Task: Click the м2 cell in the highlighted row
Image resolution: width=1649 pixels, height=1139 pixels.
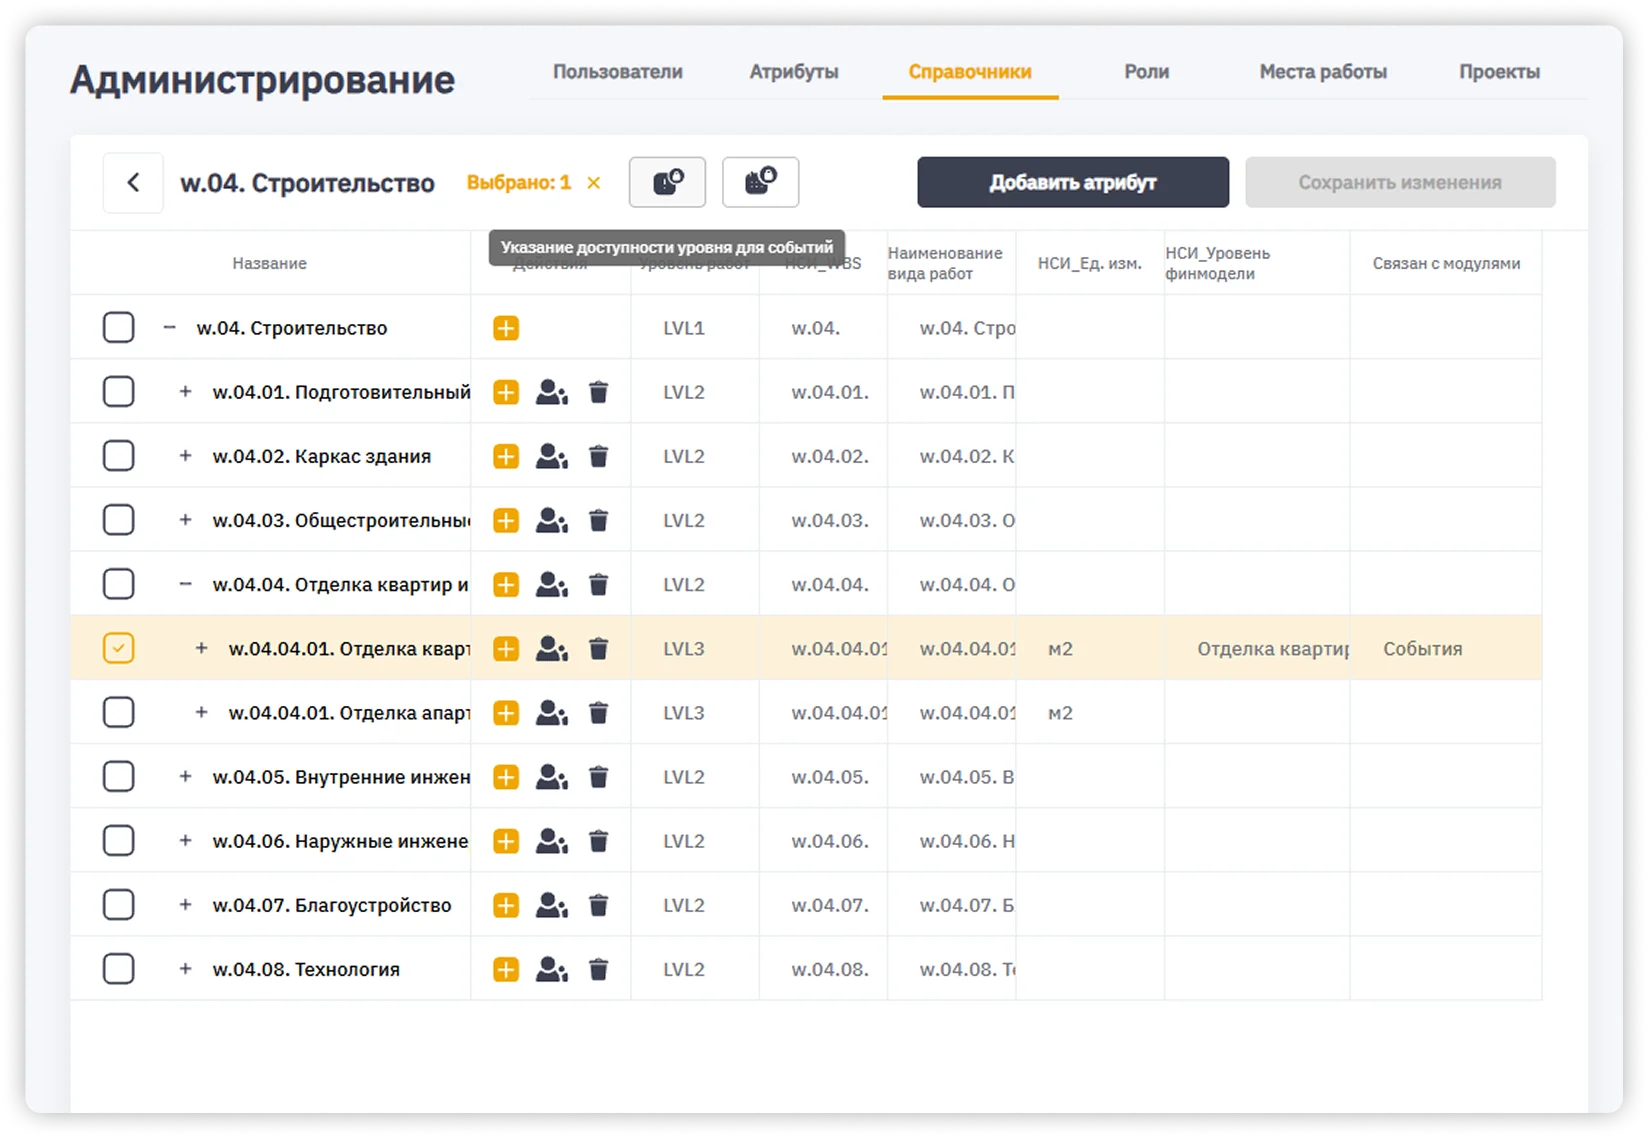Action: [1061, 649]
